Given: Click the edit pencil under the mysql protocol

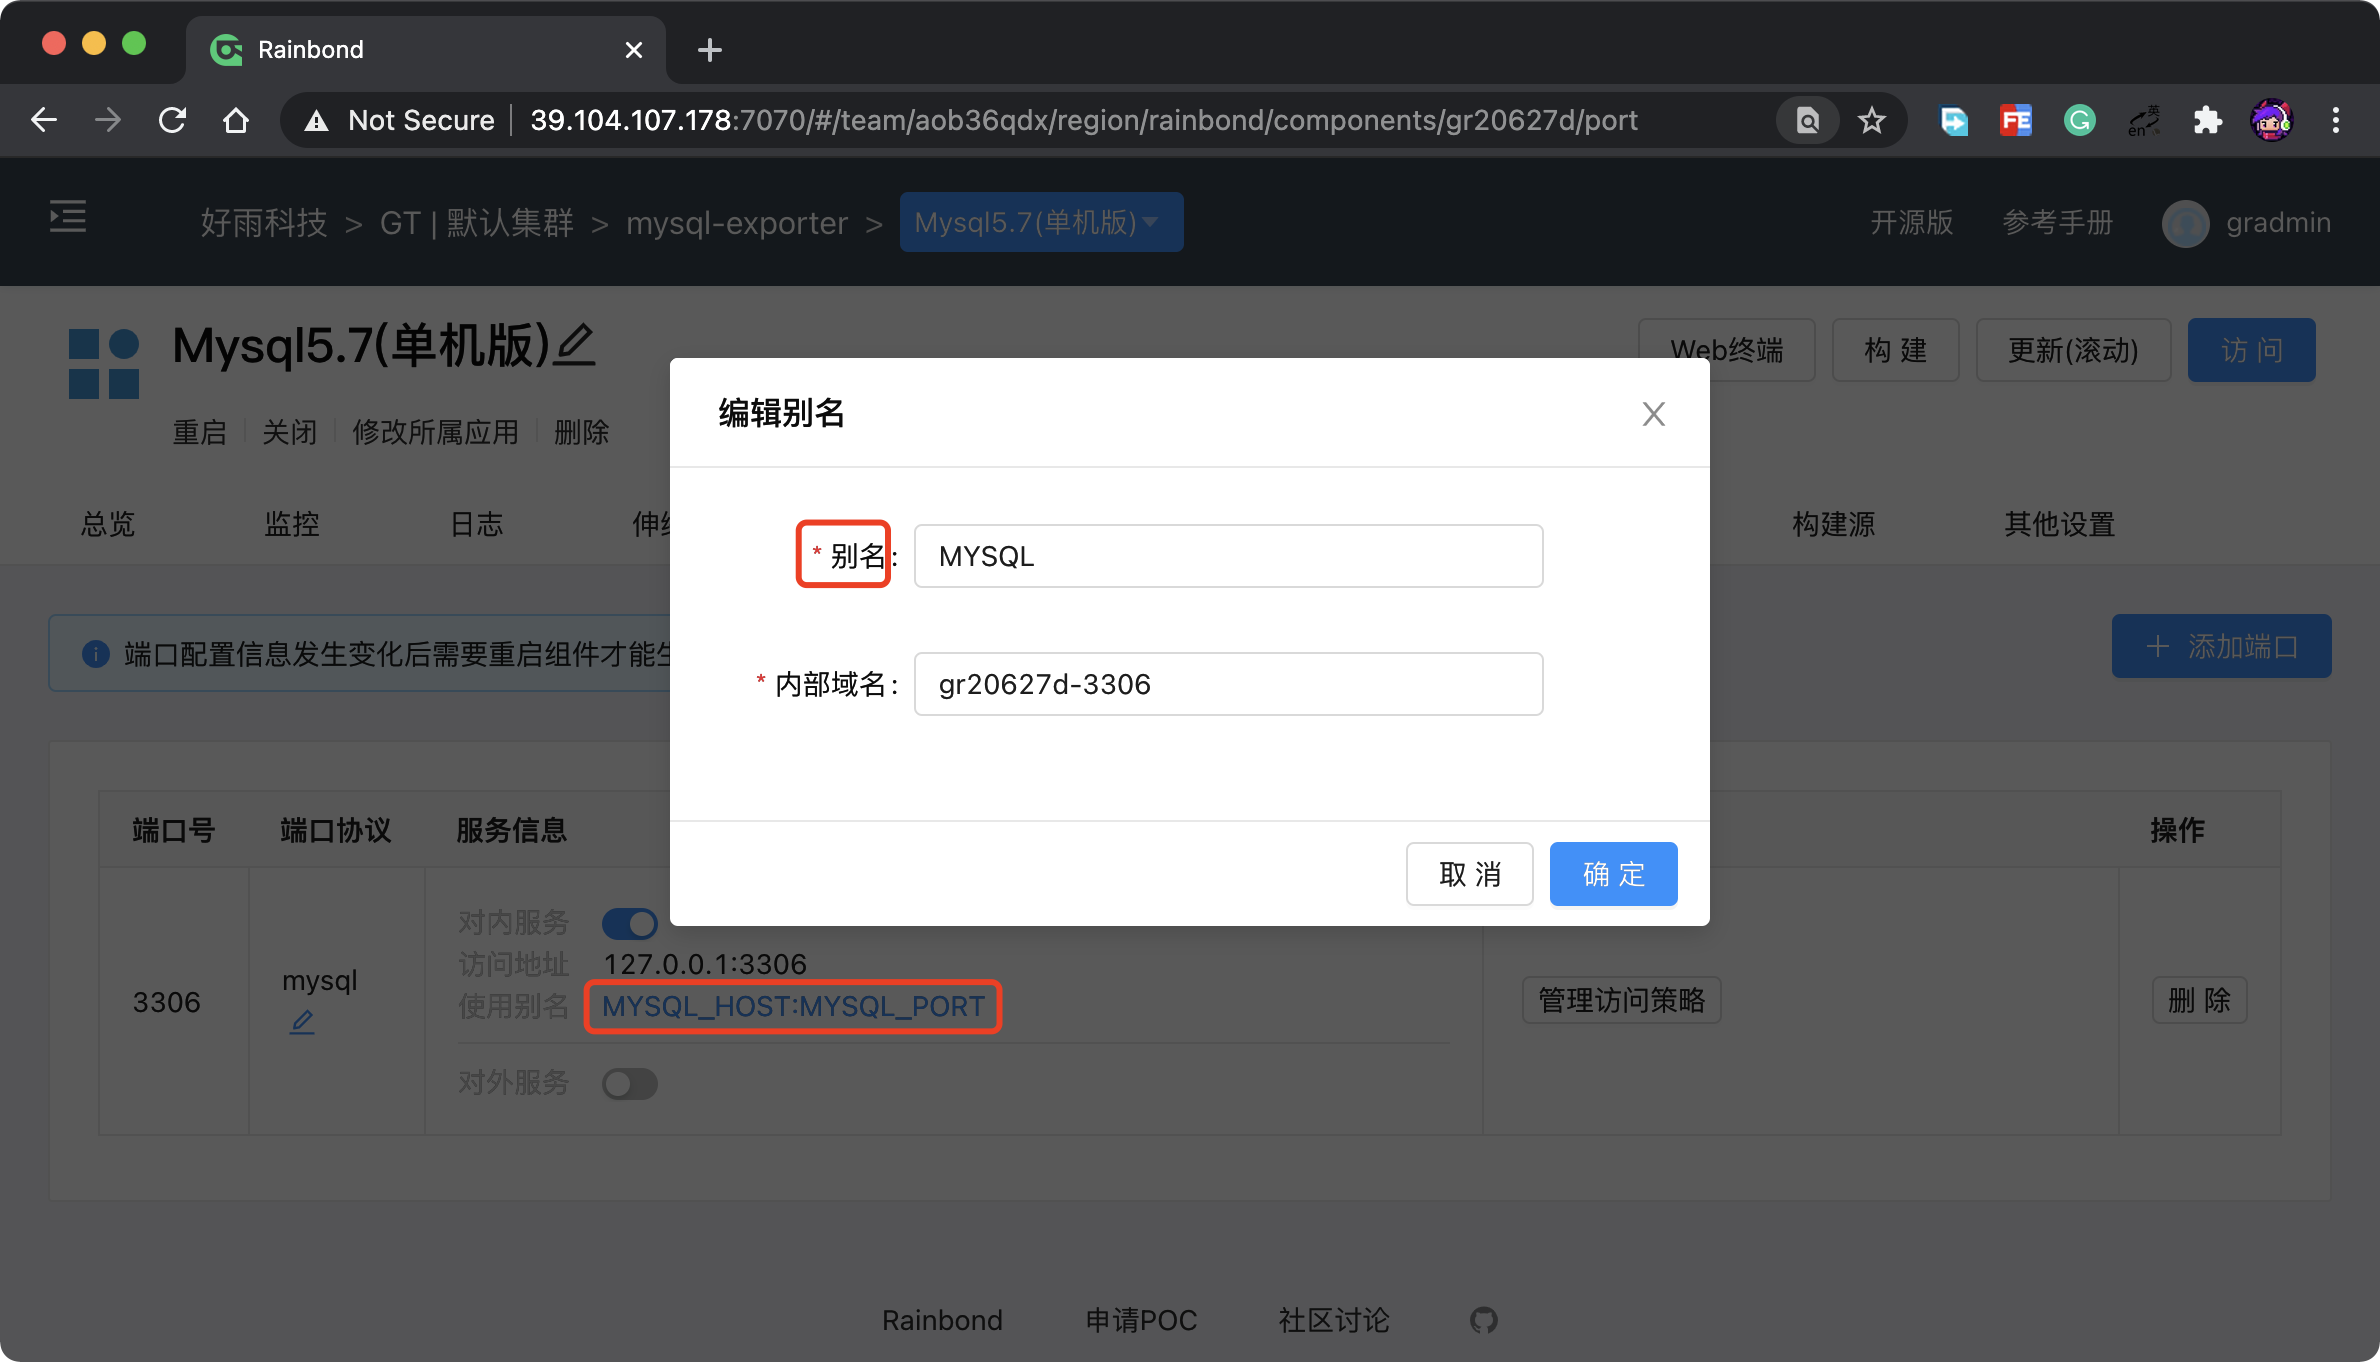Looking at the screenshot, I should [x=303, y=1022].
